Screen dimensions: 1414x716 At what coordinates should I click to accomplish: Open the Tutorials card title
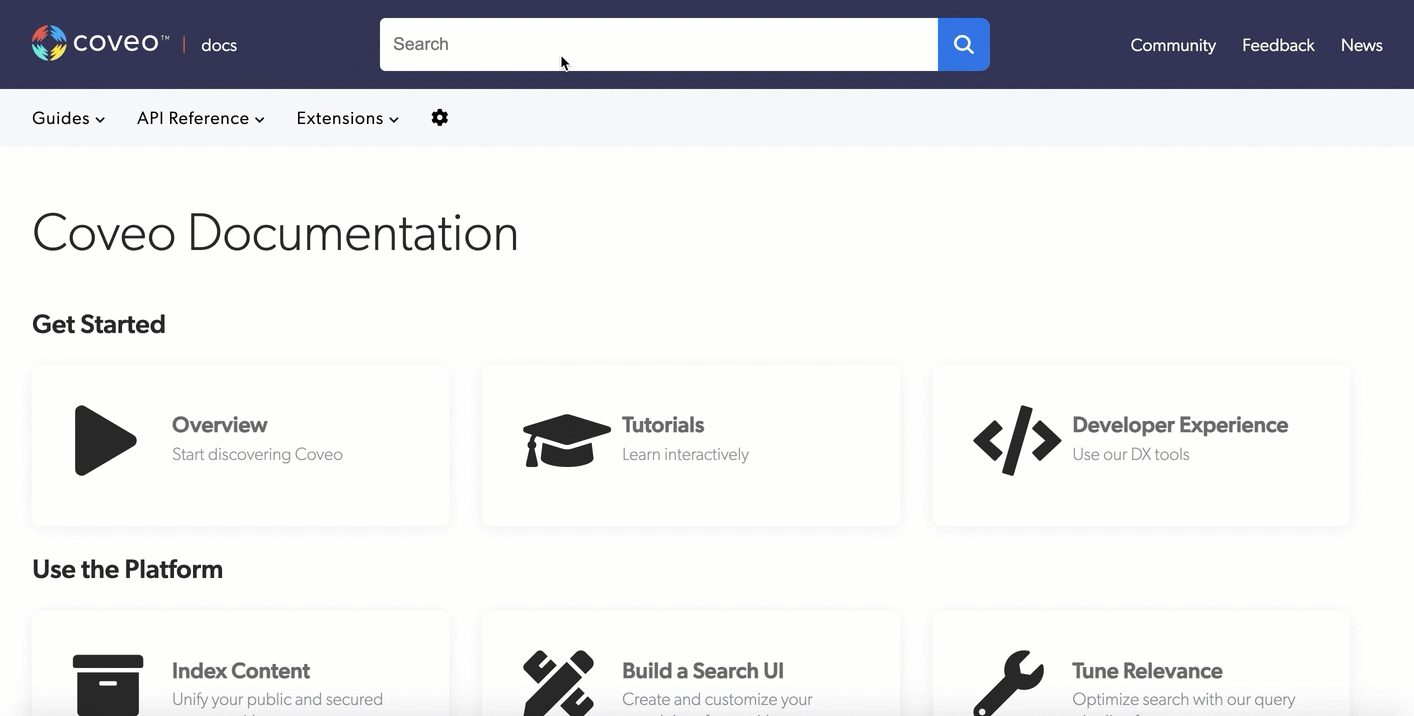pos(663,425)
